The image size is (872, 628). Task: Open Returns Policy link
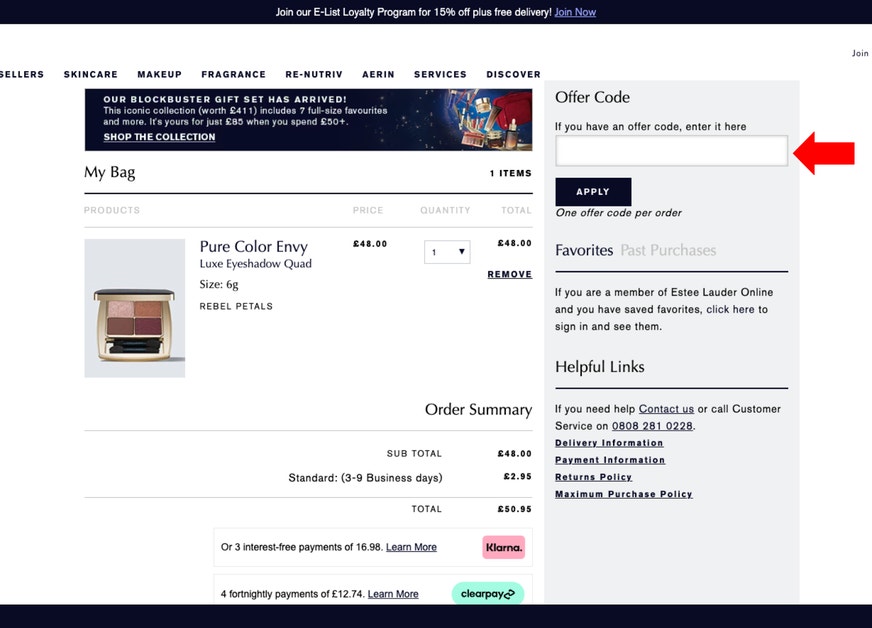pyautogui.click(x=593, y=477)
